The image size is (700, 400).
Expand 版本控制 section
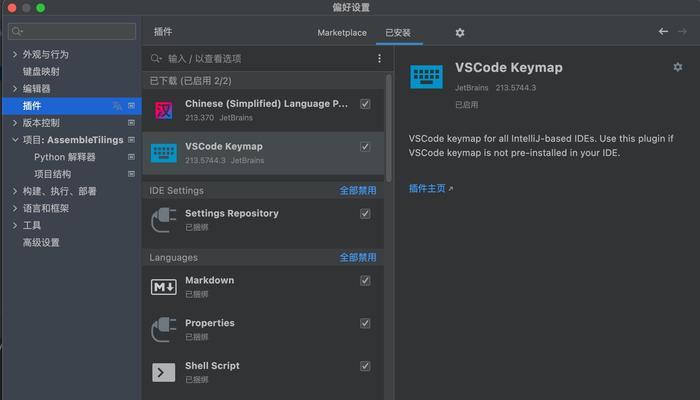tap(15, 122)
